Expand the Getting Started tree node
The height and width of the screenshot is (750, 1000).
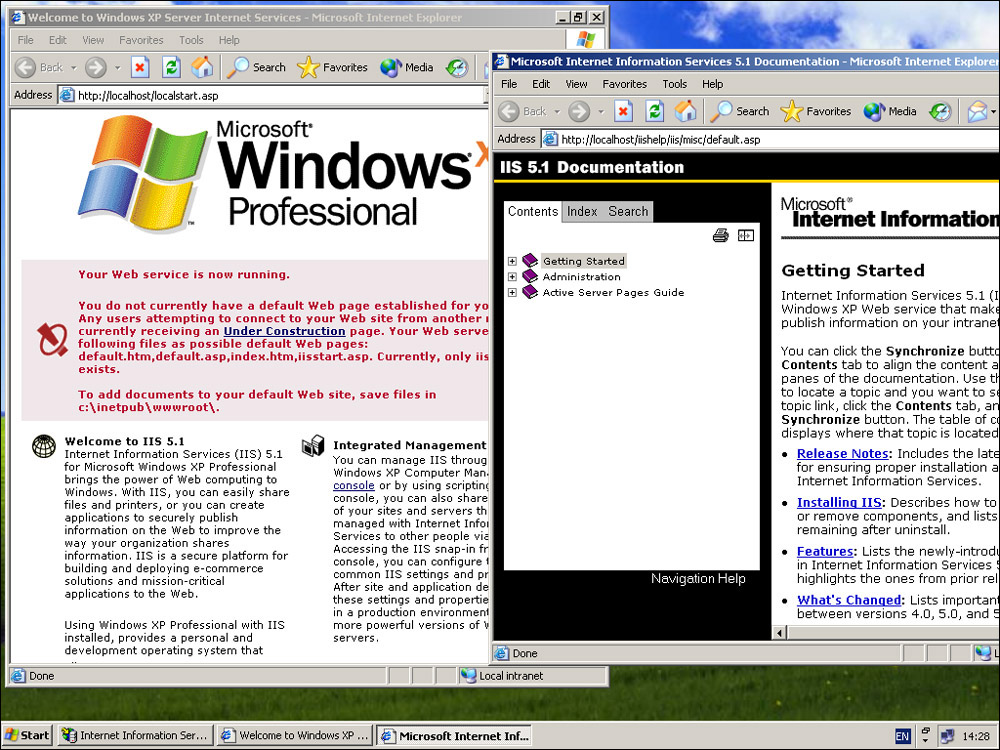[x=512, y=261]
